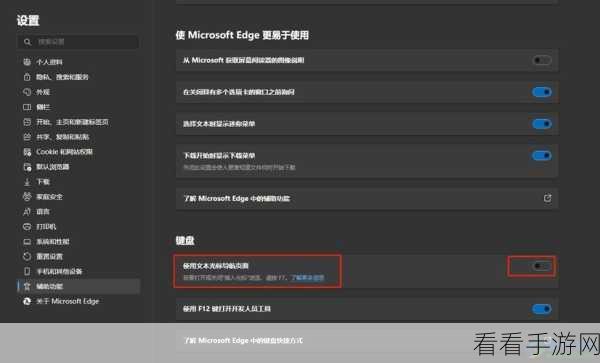The image size is (600, 363).
Task: Click the 默认浏览器 browser icon
Action: coord(27,167)
